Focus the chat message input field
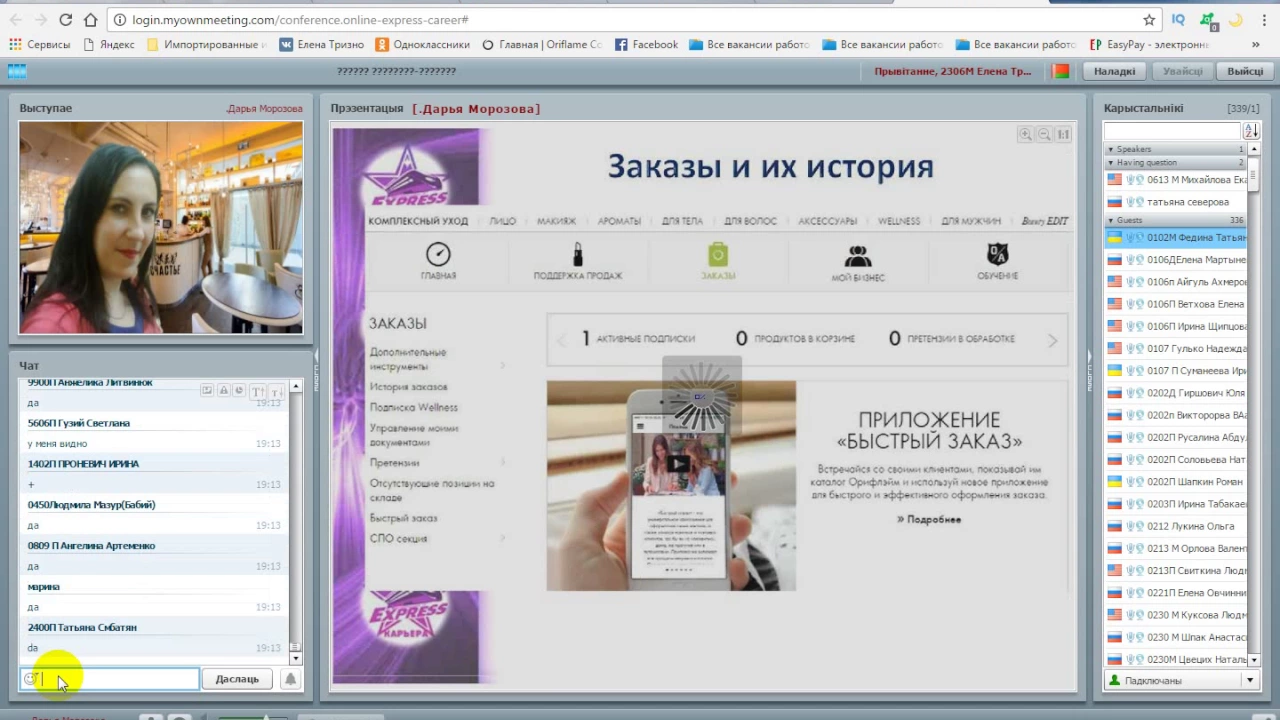Viewport: 1280px width, 720px height. [x=109, y=679]
